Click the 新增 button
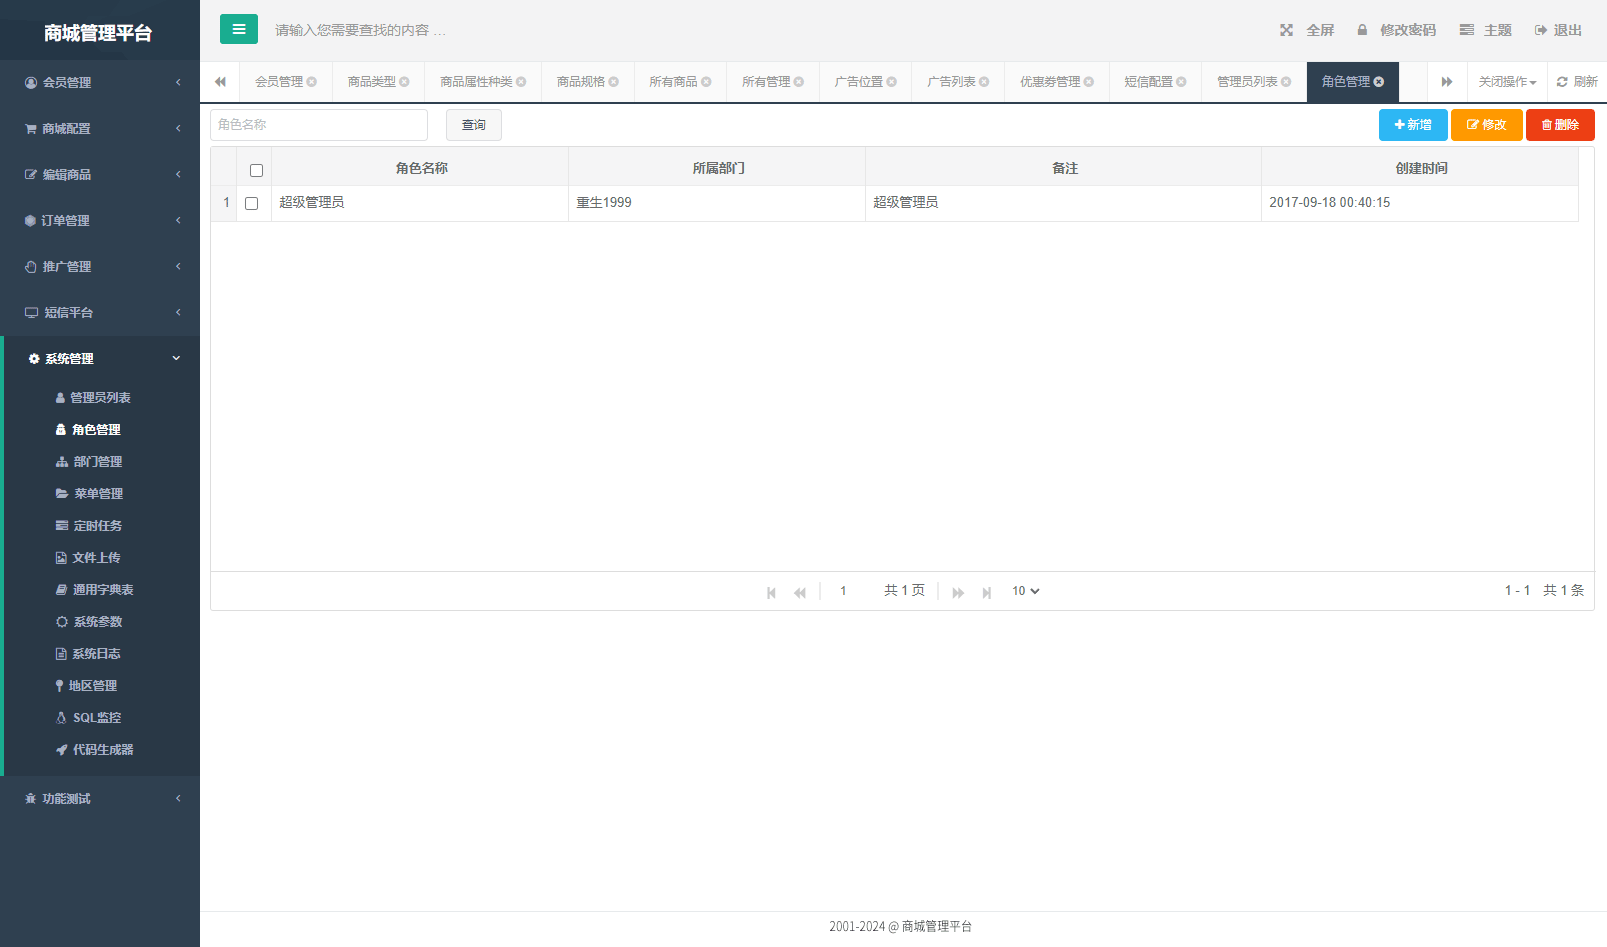1607x947 pixels. pyautogui.click(x=1412, y=124)
